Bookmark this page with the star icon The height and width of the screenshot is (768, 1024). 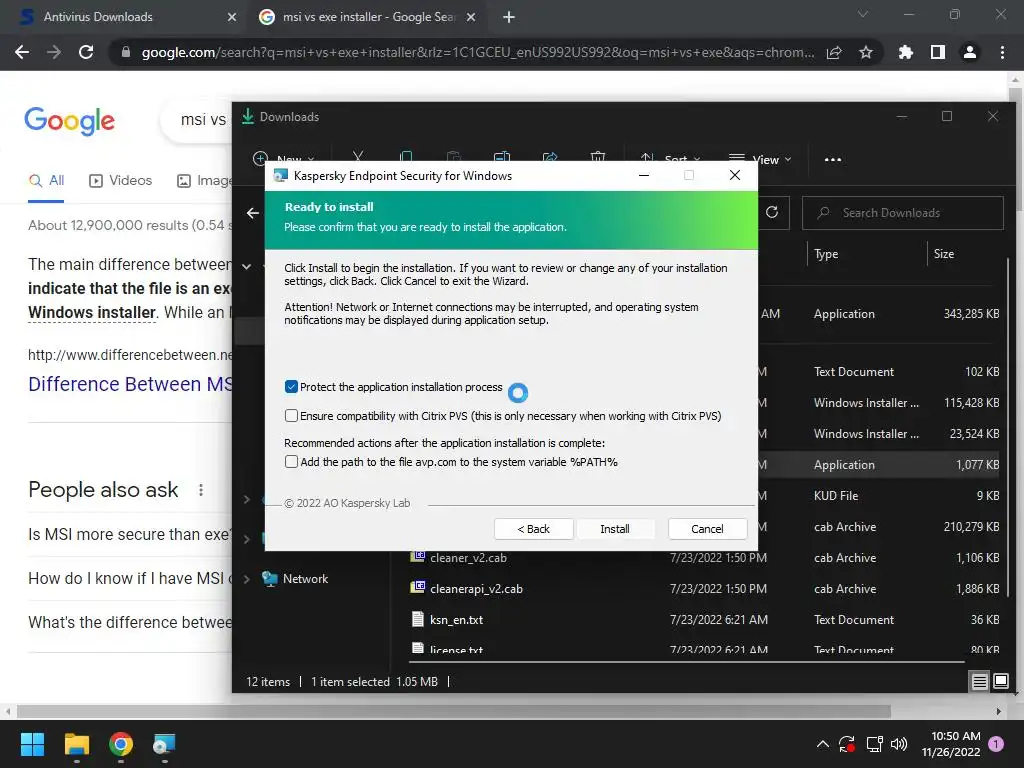866,52
